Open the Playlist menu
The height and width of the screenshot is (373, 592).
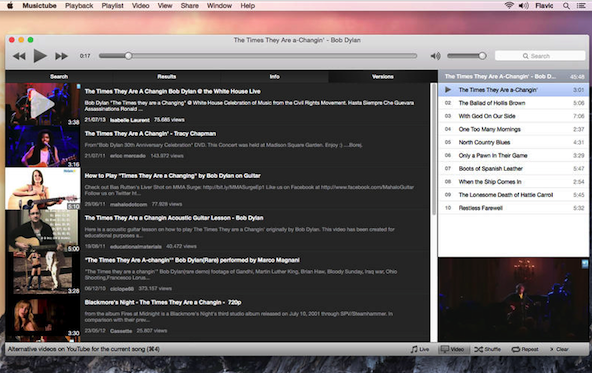point(113,6)
